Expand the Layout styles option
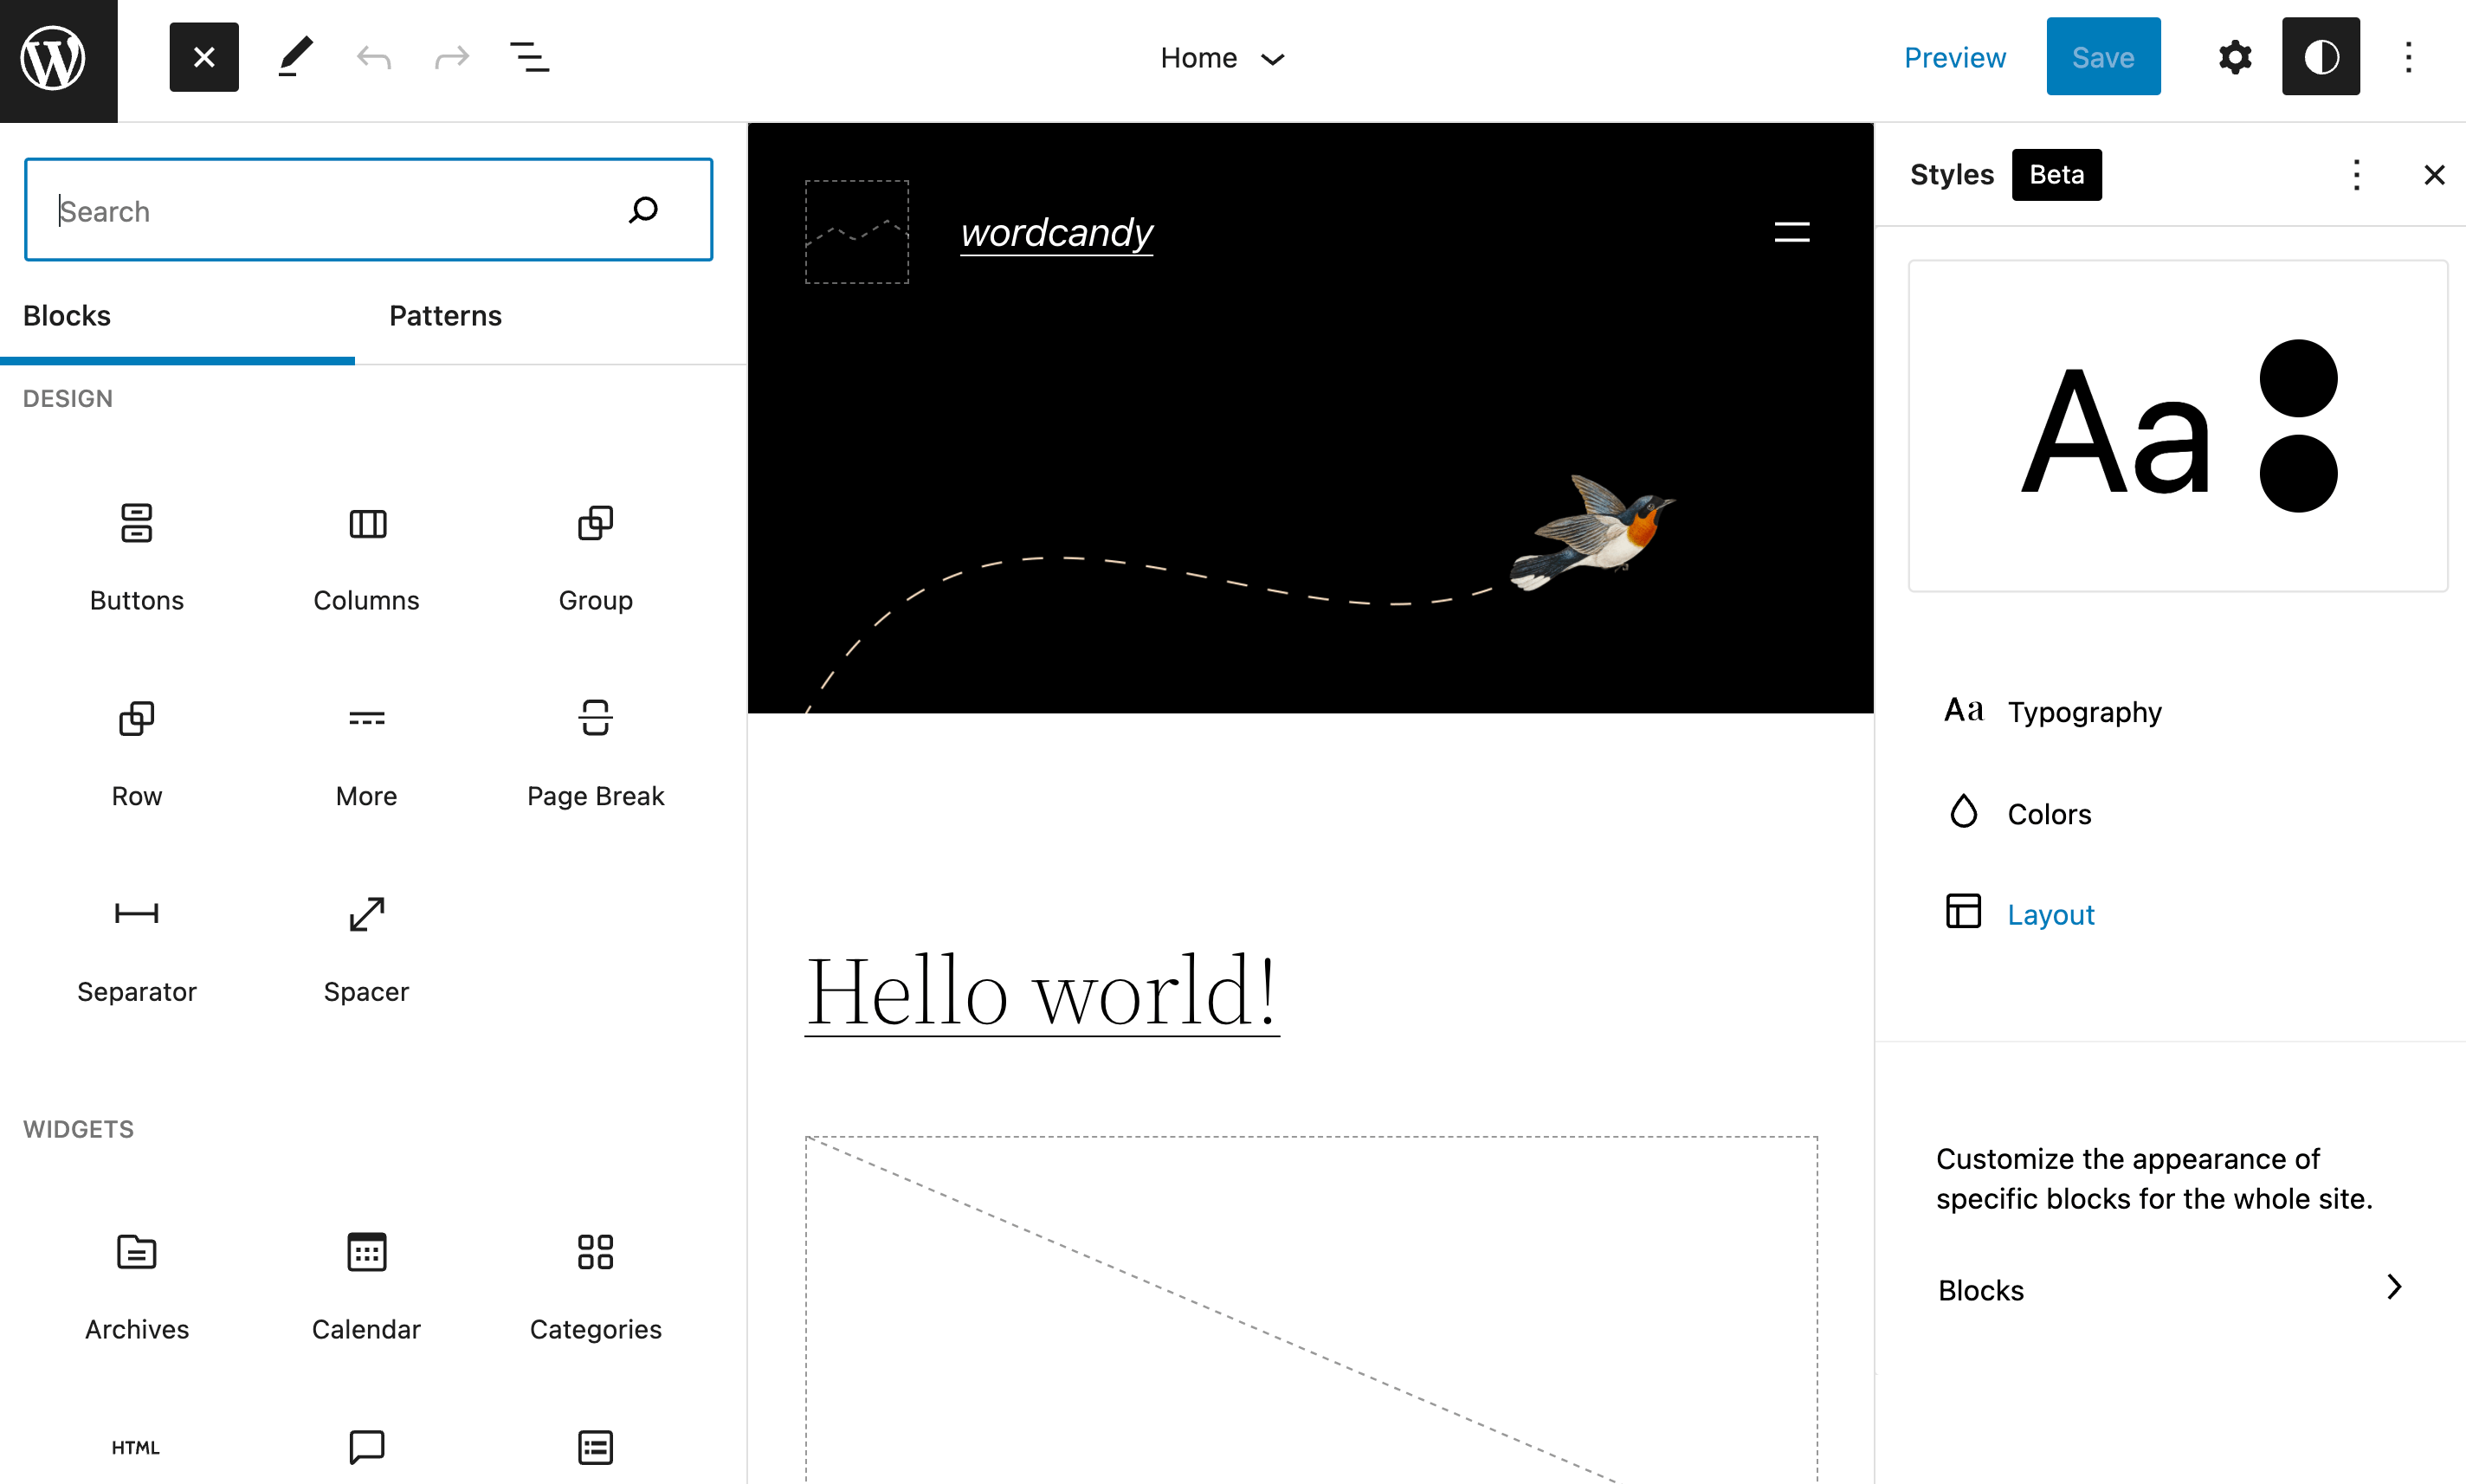2466x1484 pixels. pyautogui.click(x=2050, y=912)
